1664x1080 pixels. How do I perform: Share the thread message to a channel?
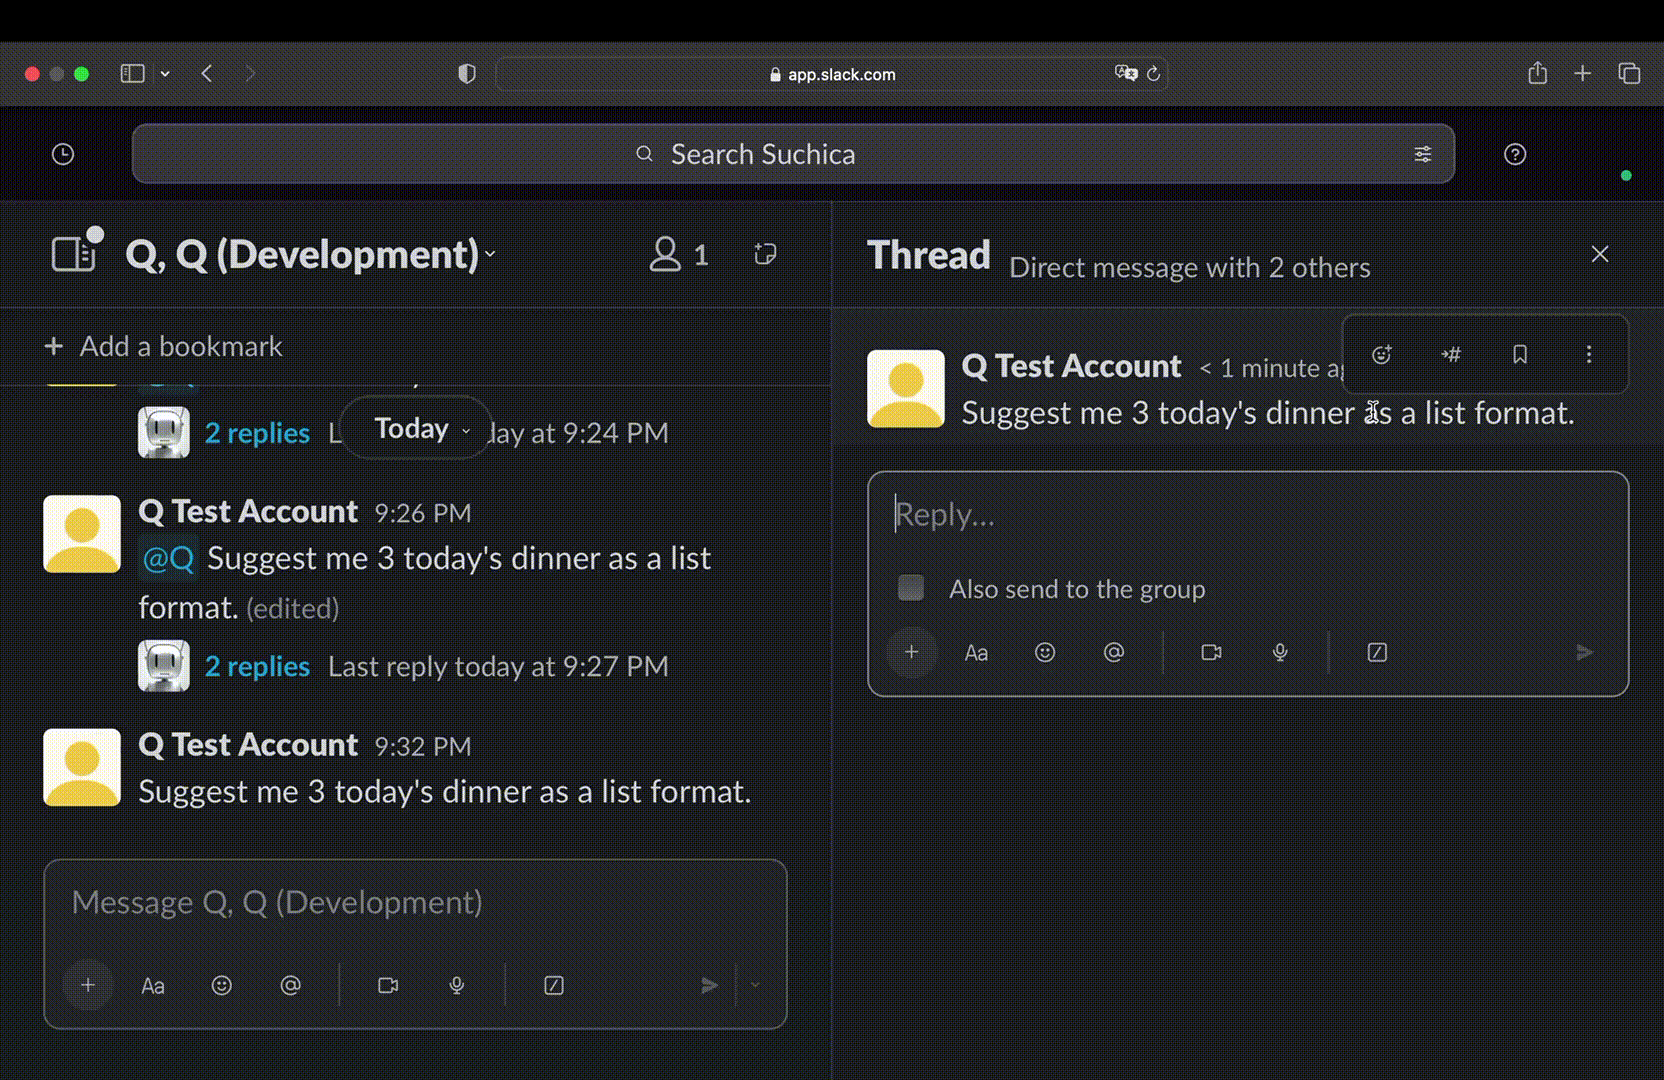coord(1450,354)
